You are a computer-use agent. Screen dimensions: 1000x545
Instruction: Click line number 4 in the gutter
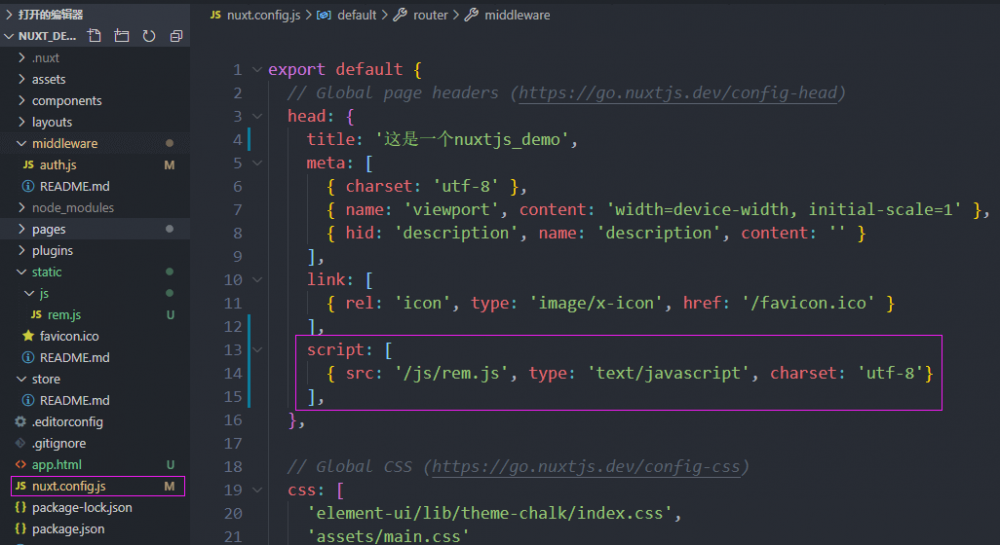(x=237, y=139)
